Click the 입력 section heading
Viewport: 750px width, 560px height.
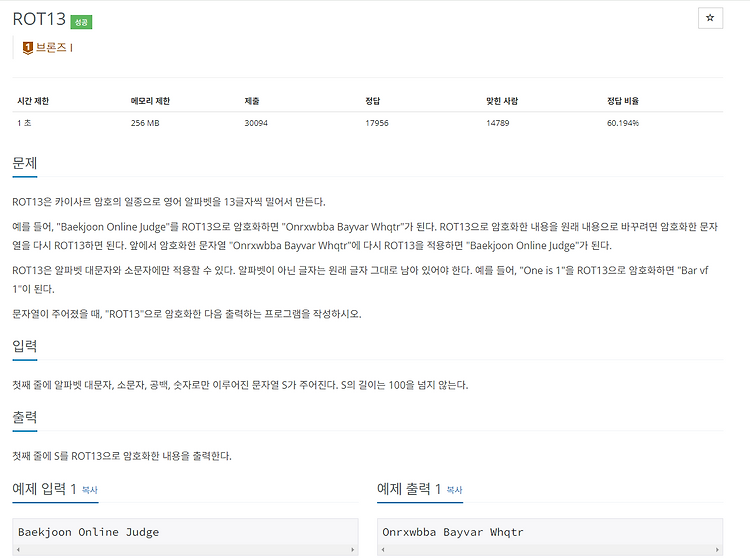coord(25,346)
